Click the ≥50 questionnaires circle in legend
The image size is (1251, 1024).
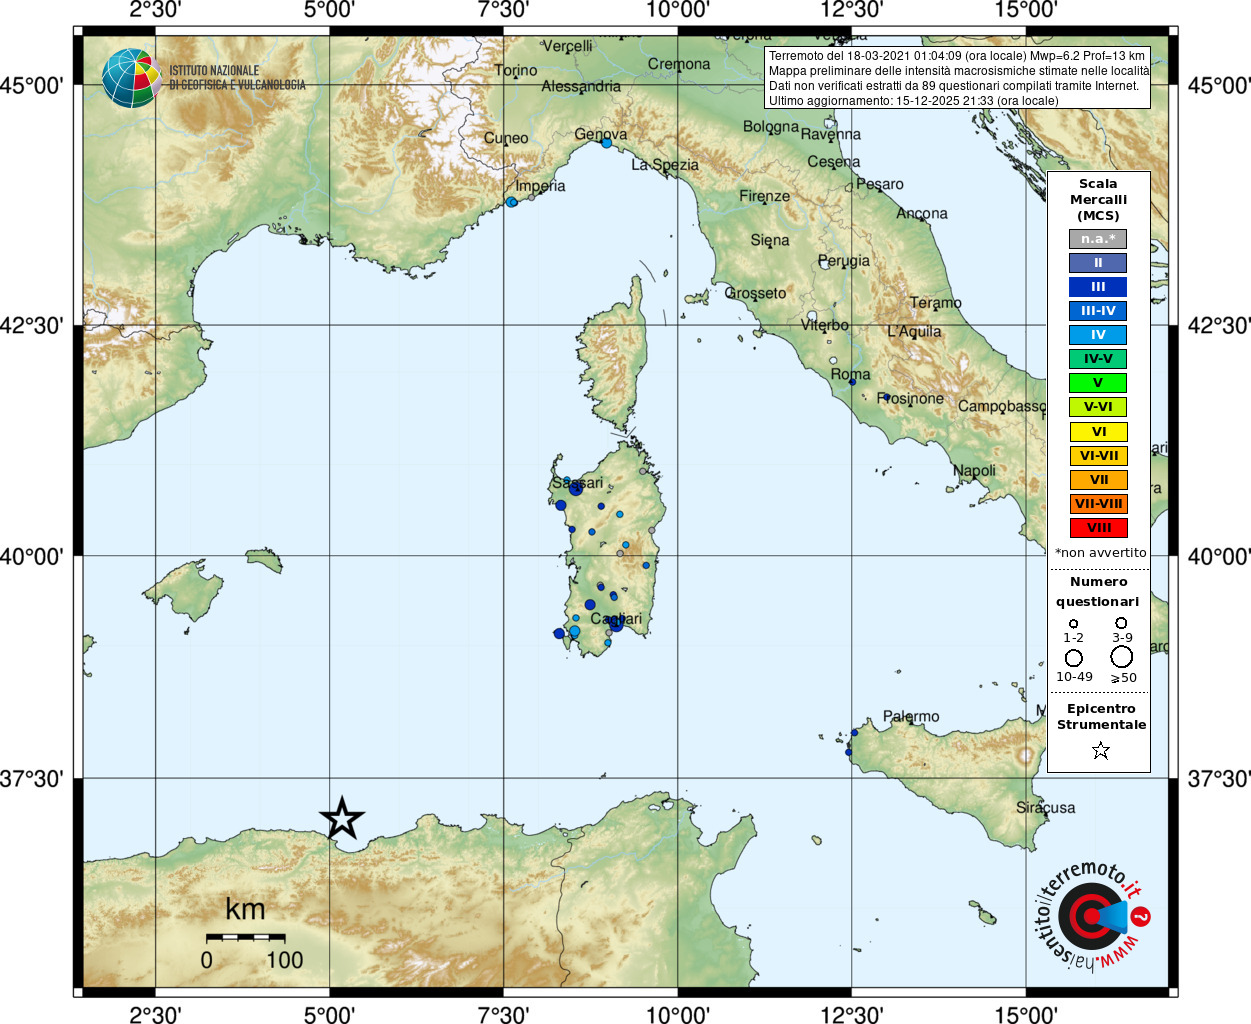point(1122,657)
